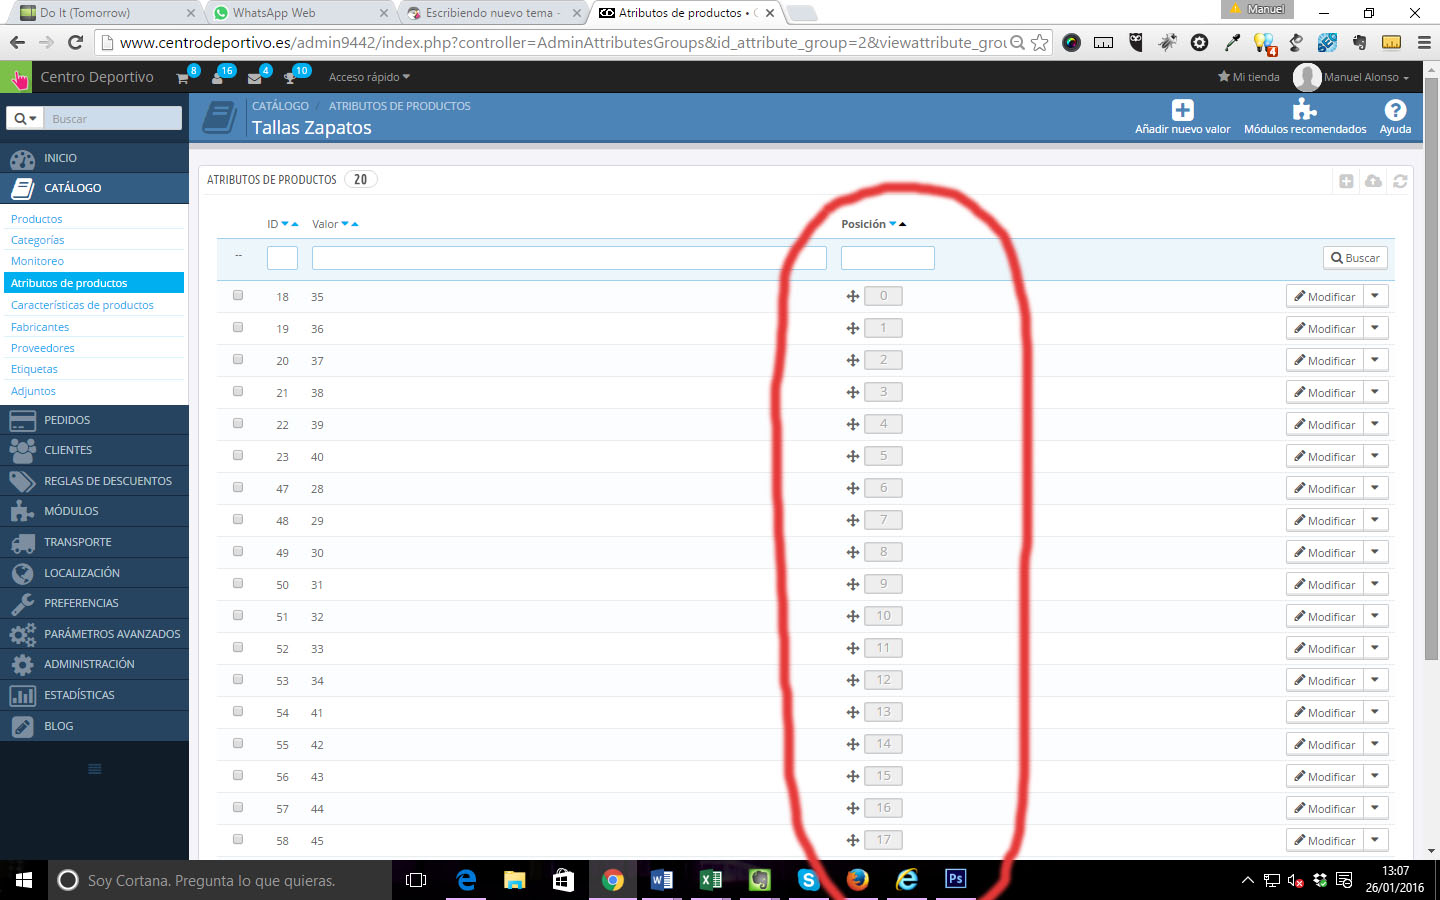Open Categorías in the Catálogo submenu

37,240
